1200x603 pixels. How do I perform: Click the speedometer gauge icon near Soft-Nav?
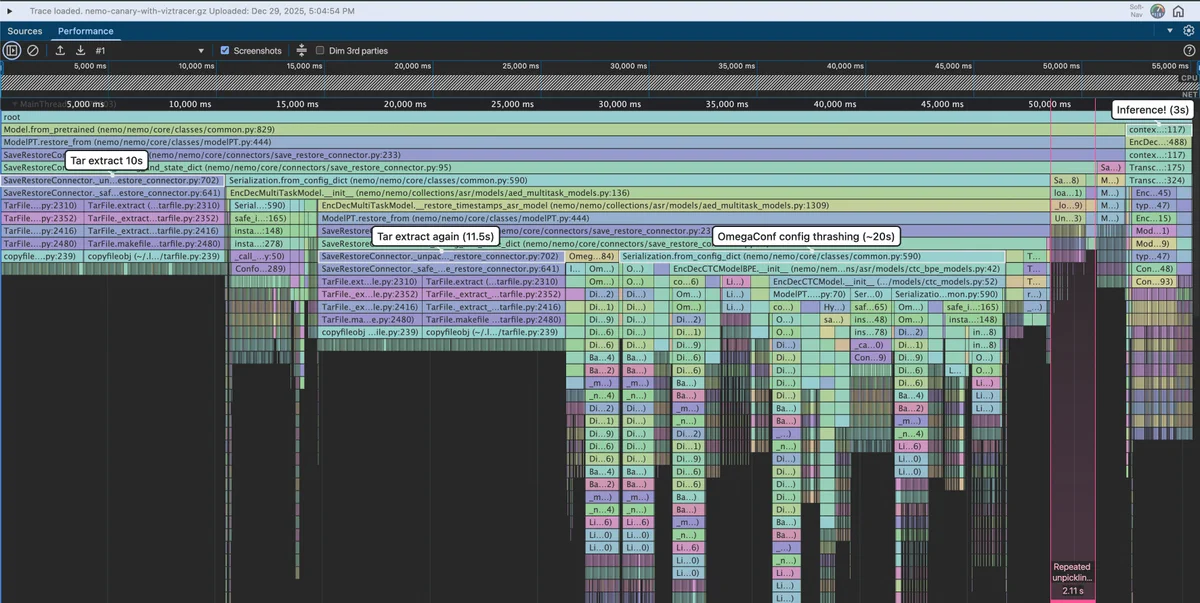coord(1157,11)
